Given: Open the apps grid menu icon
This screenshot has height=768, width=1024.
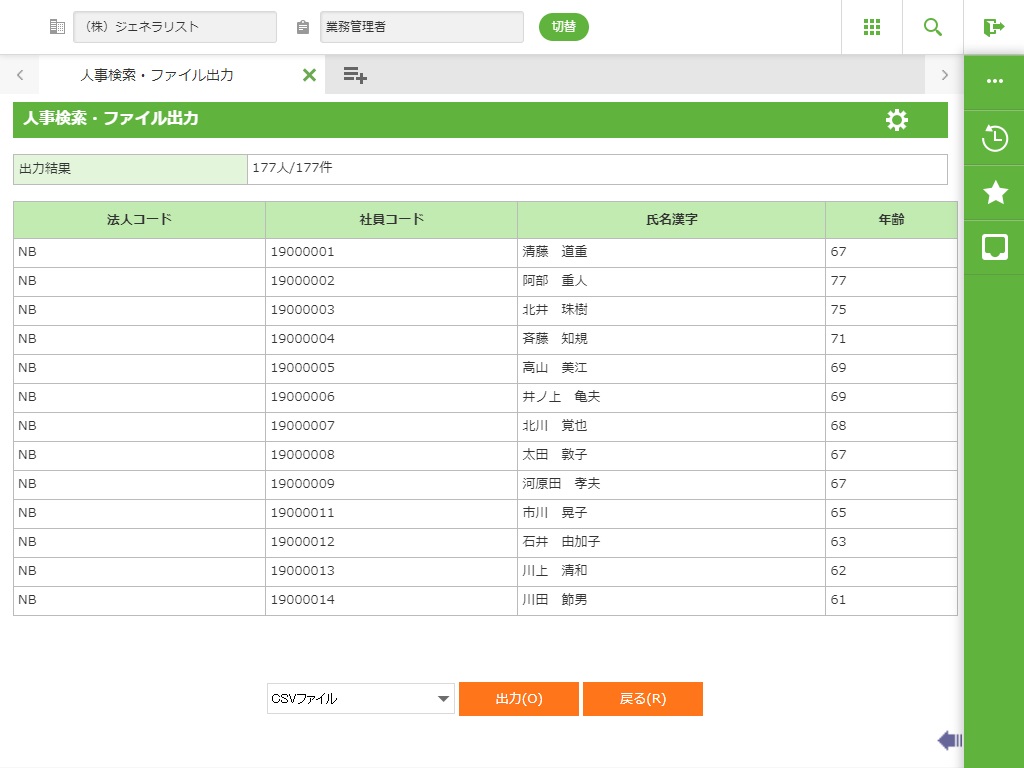Looking at the screenshot, I should coord(871,27).
